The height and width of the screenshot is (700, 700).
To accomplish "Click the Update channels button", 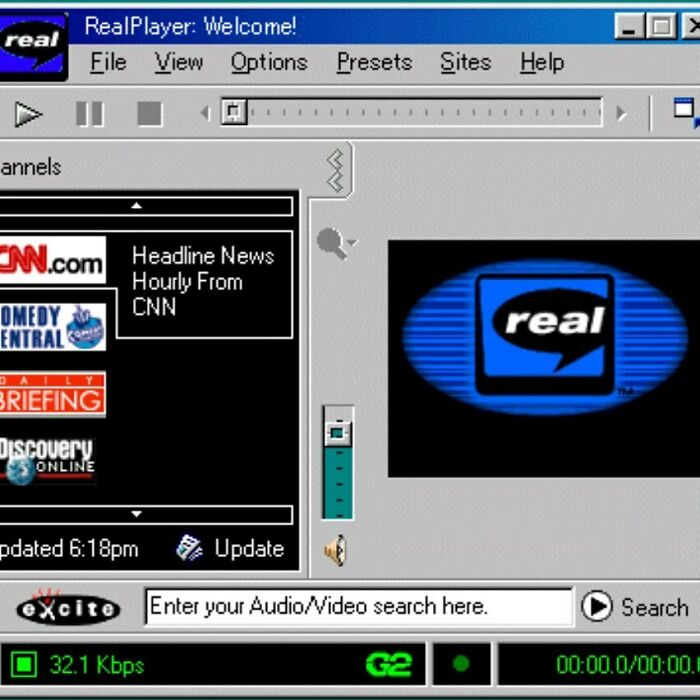I will [230, 548].
